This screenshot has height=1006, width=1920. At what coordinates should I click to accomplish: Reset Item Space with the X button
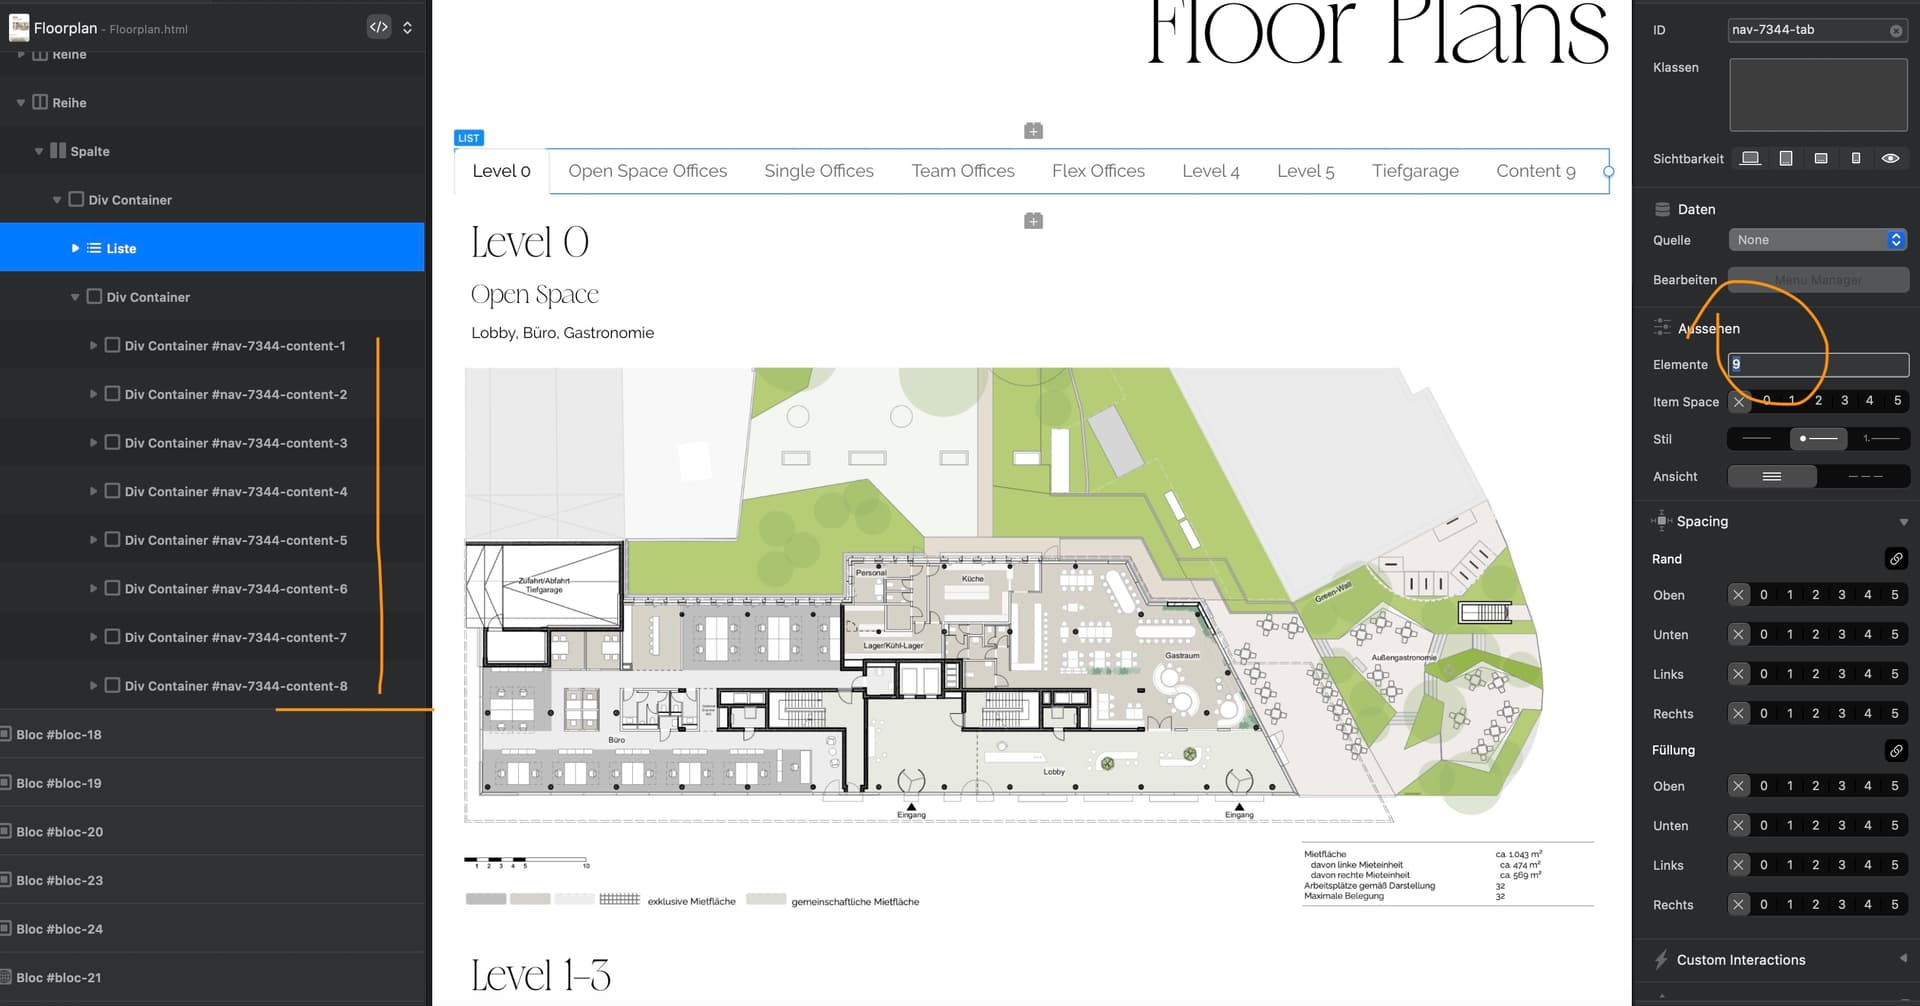(1739, 402)
